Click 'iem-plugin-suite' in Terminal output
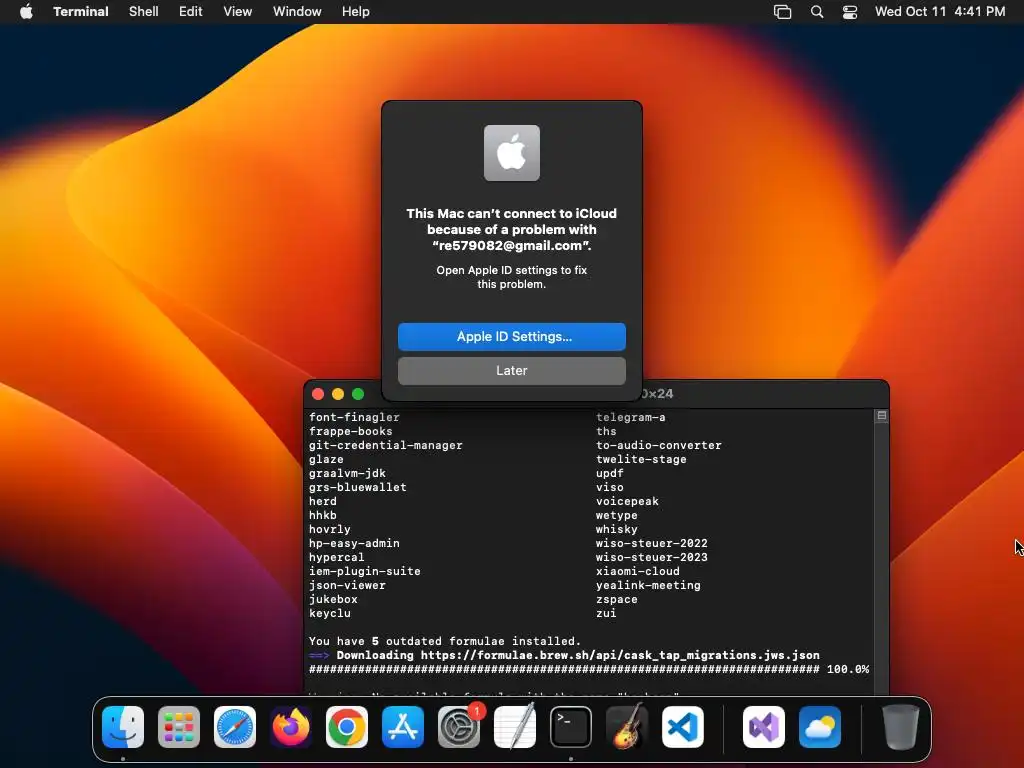 coord(364,571)
